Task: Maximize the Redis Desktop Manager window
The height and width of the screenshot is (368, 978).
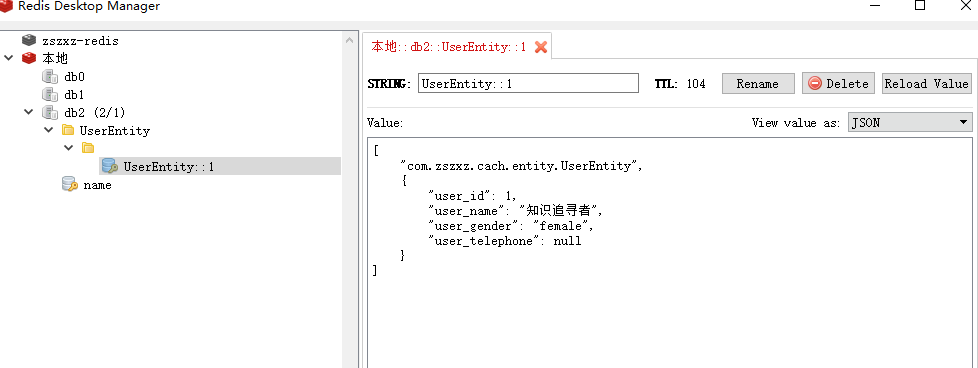Action: (x=919, y=6)
